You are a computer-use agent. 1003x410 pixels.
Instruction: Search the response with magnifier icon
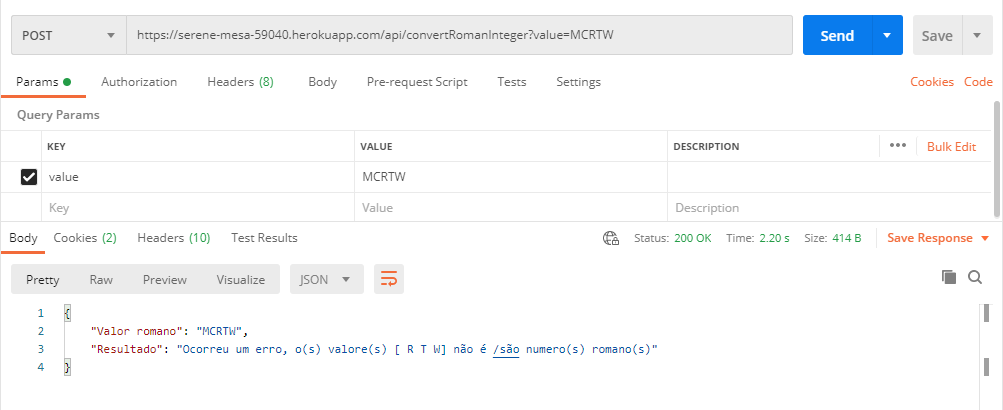975,277
